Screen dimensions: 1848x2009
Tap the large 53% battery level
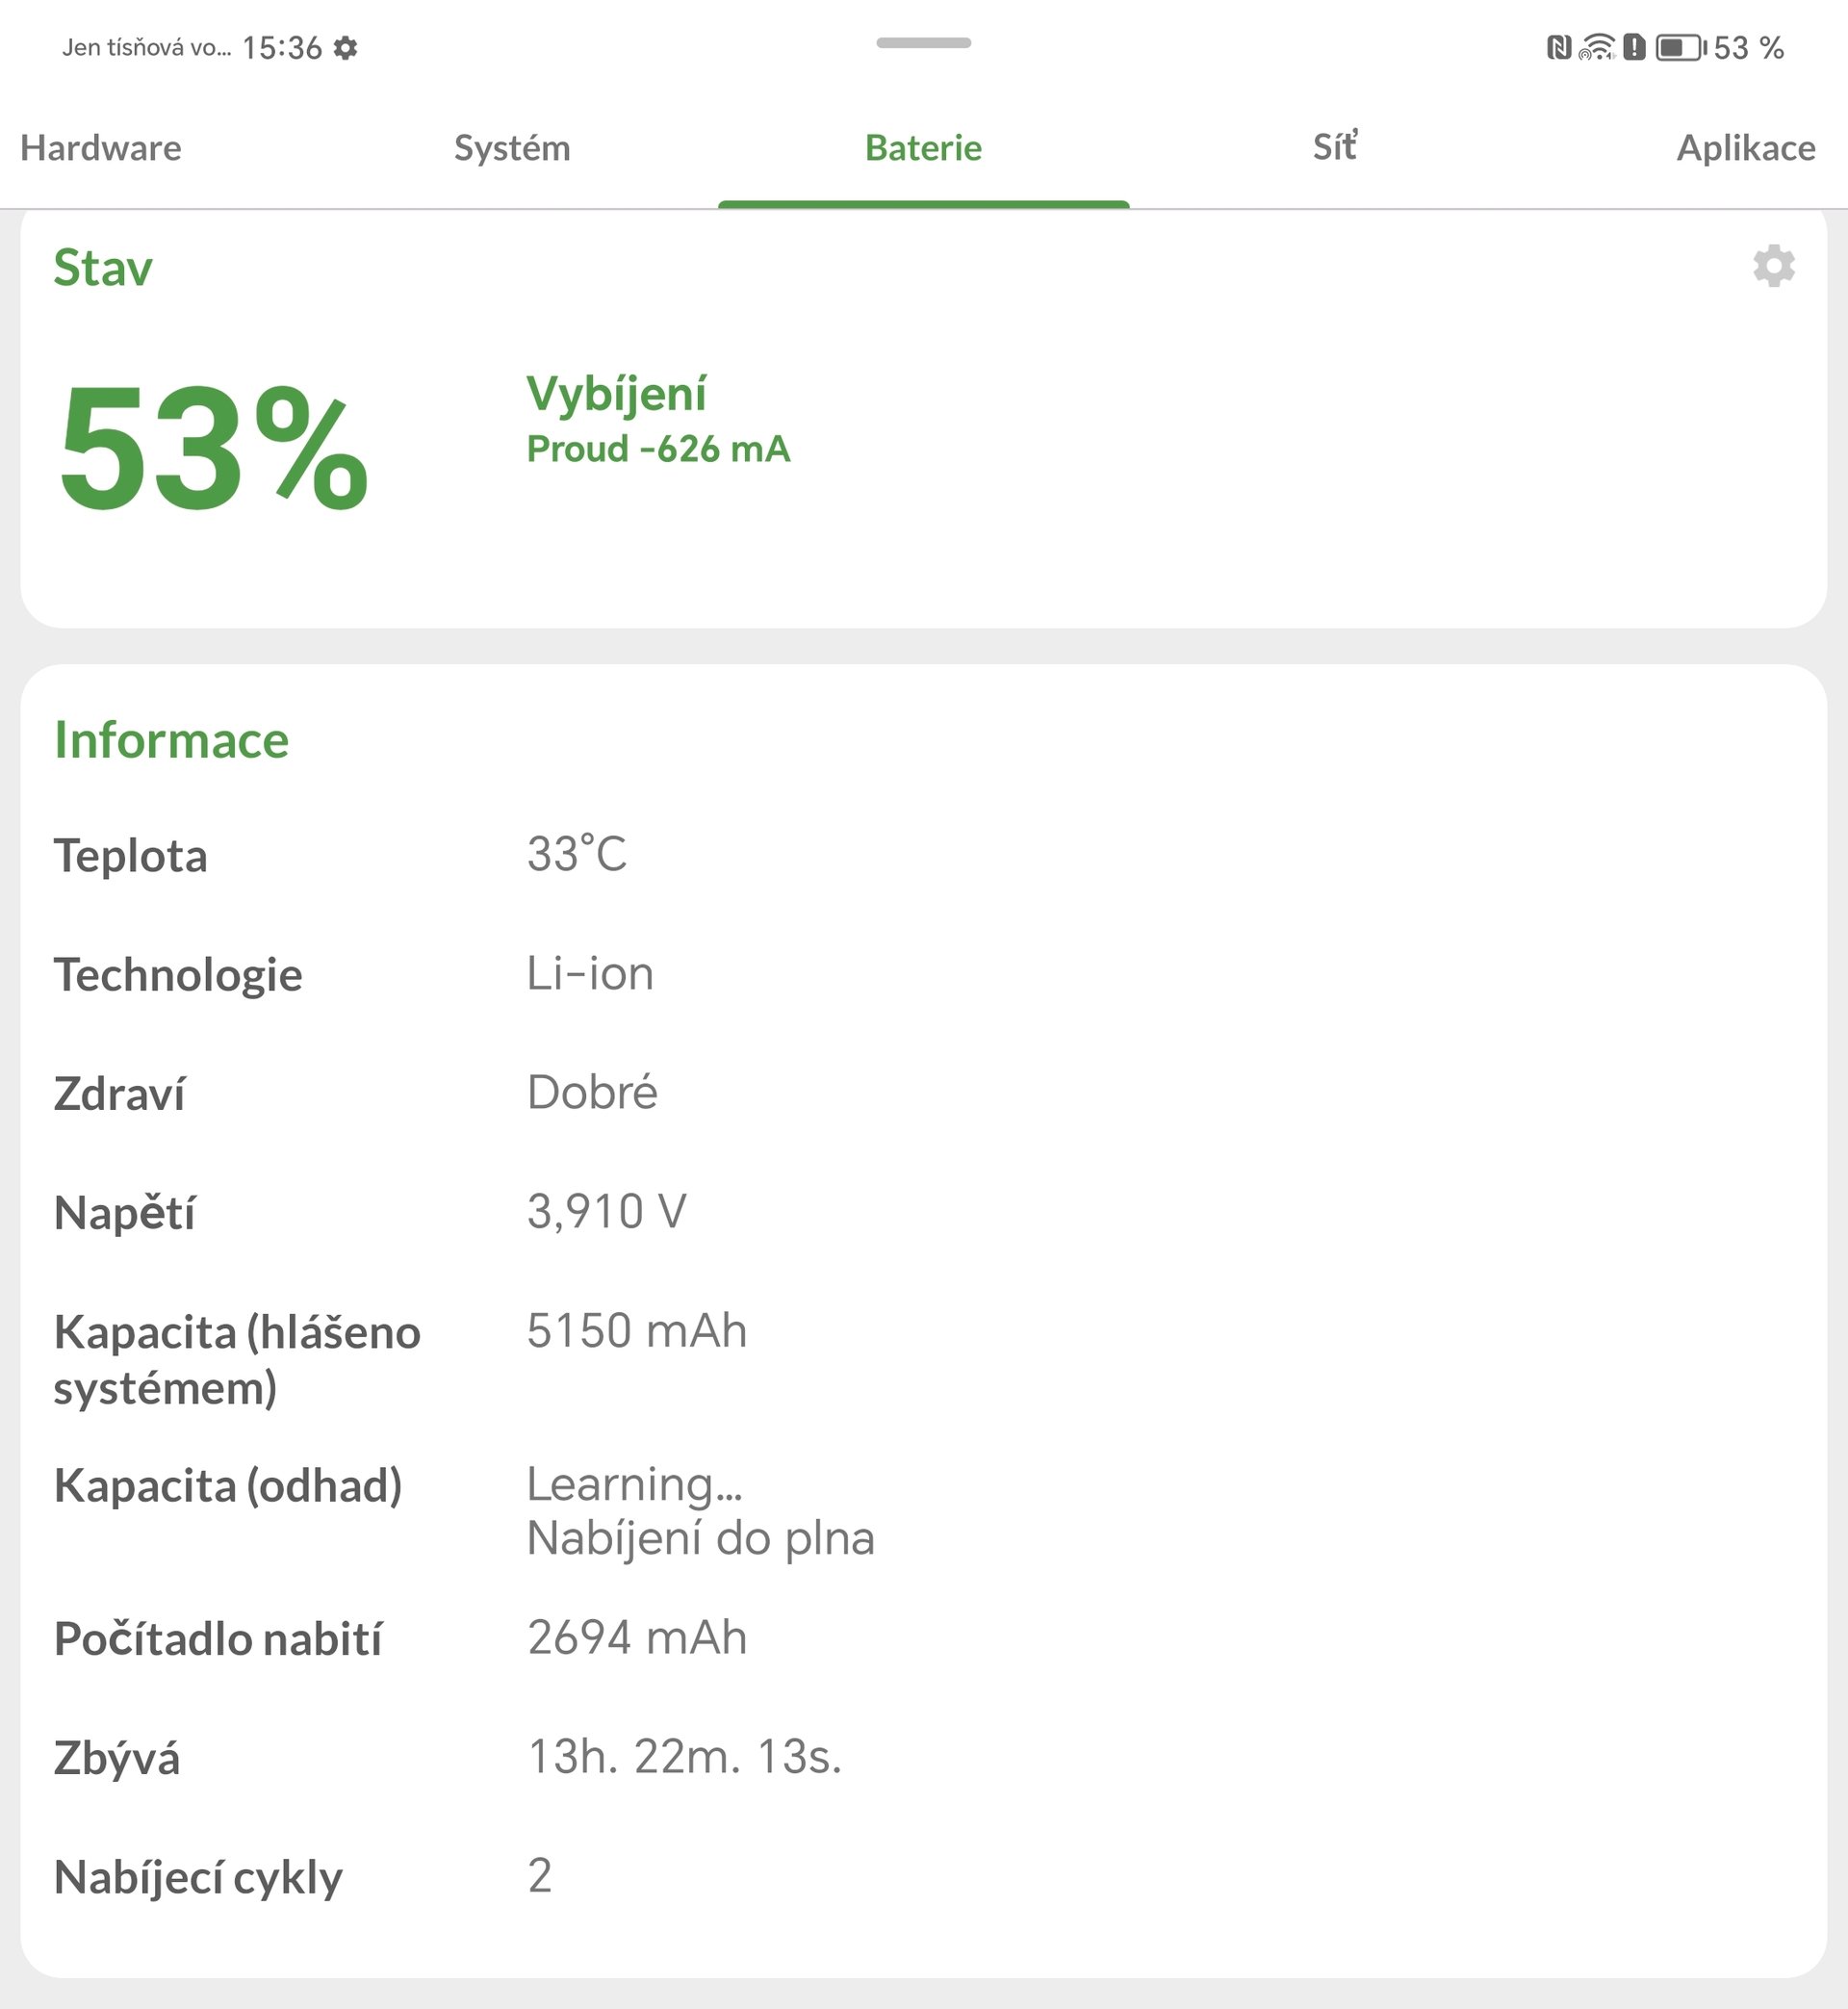(213, 448)
